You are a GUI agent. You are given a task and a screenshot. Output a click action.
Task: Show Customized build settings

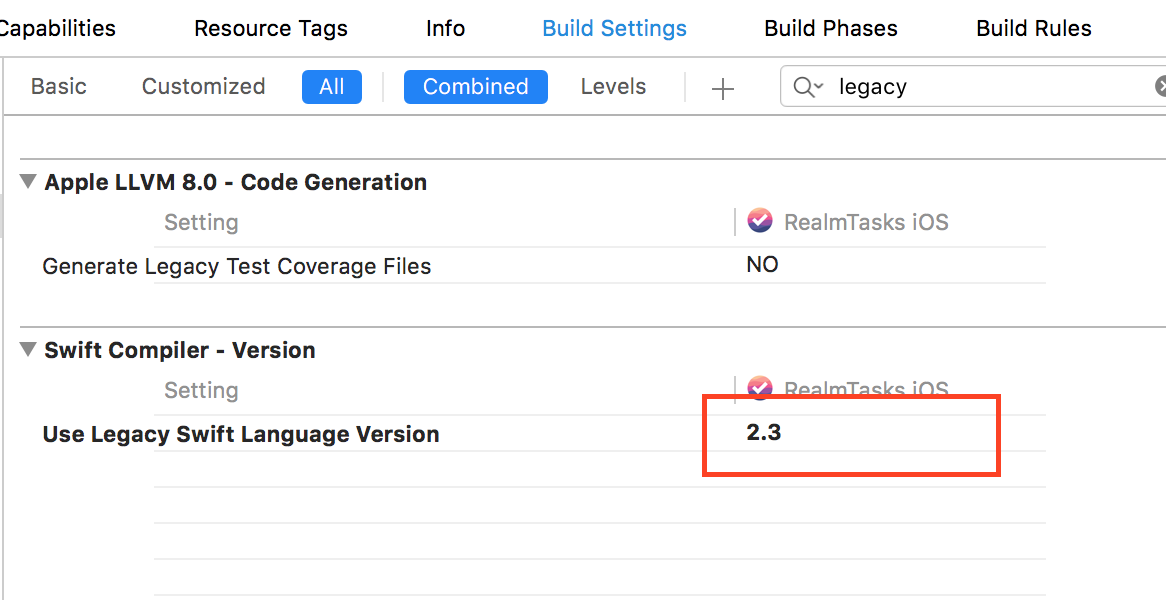(203, 87)
